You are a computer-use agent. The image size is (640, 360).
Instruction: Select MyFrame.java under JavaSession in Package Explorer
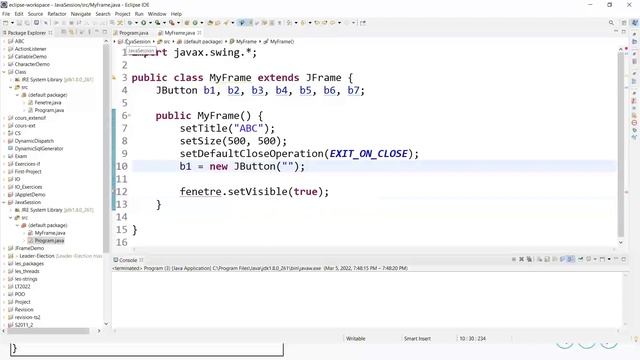coord(50,233)
